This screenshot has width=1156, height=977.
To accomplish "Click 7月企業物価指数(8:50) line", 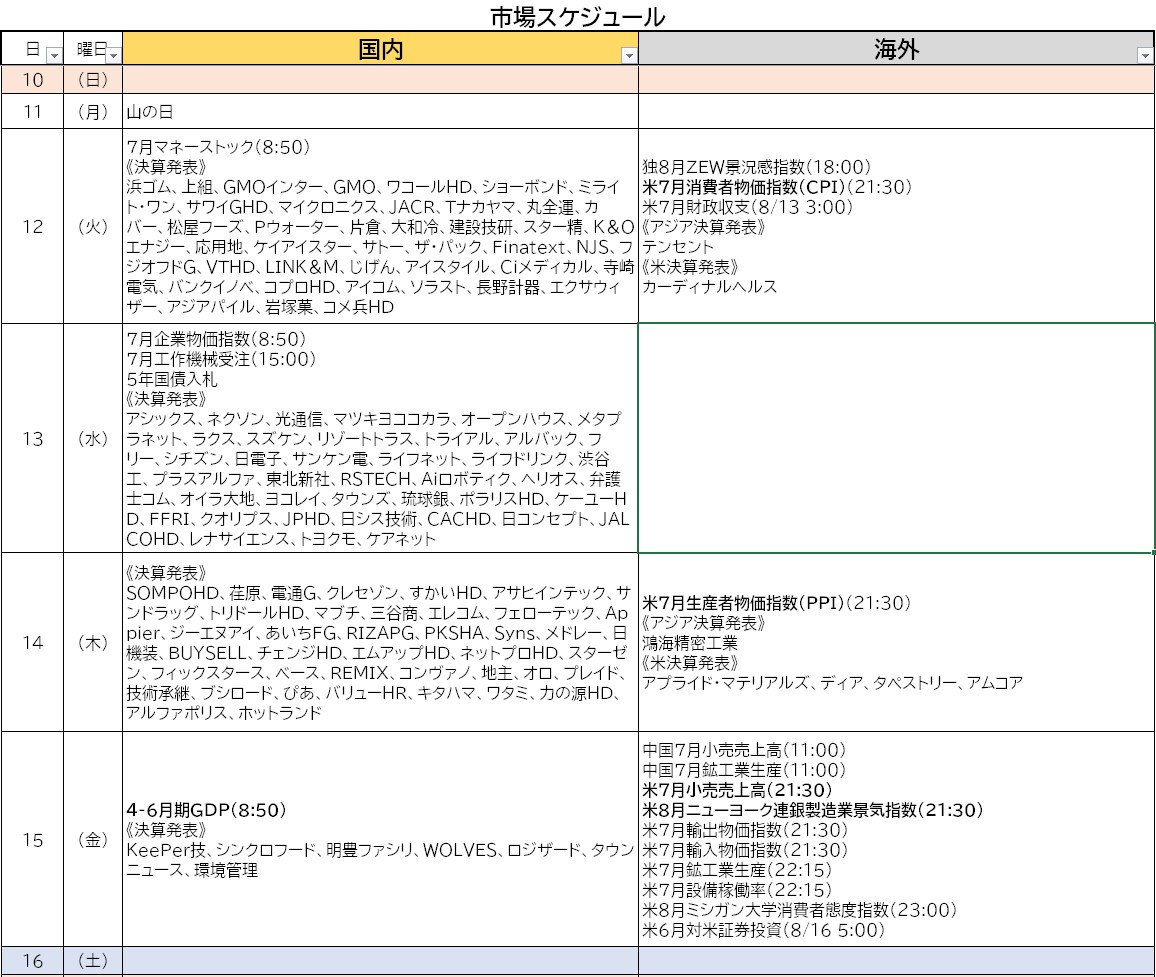I will click(x=216, y=339).
